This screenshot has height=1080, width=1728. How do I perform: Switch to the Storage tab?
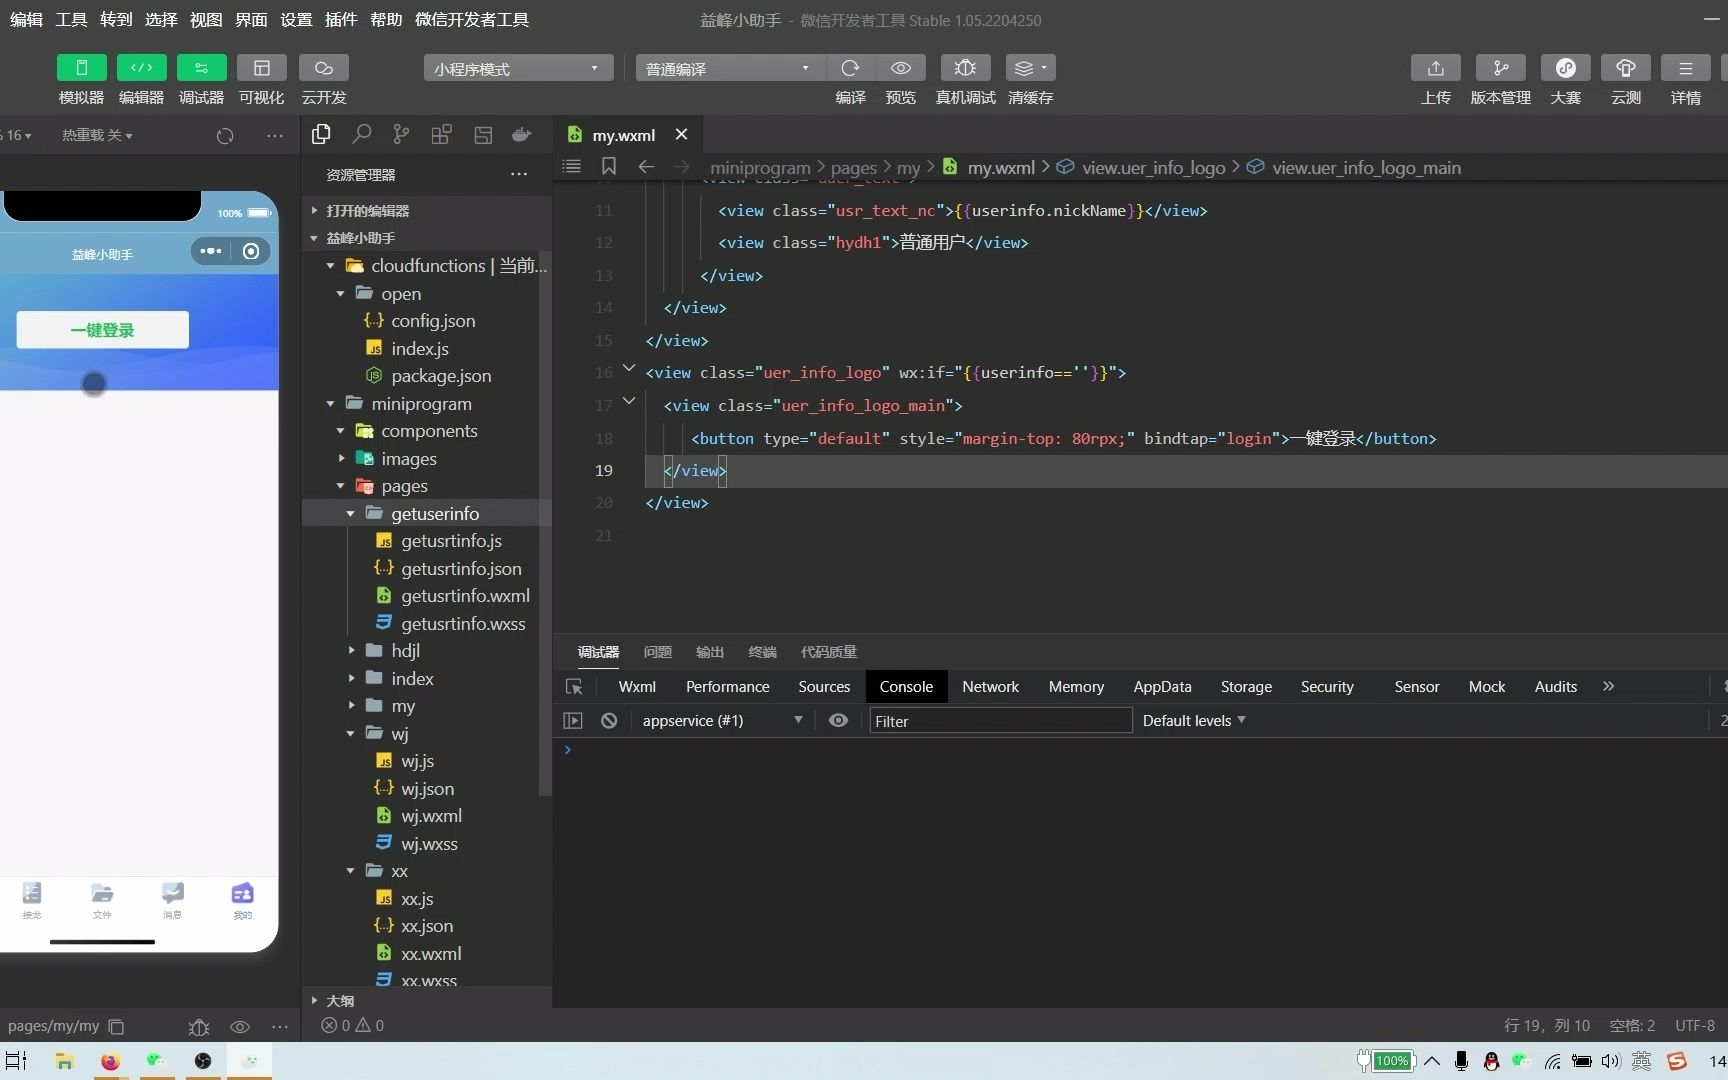pos(1246,687)
